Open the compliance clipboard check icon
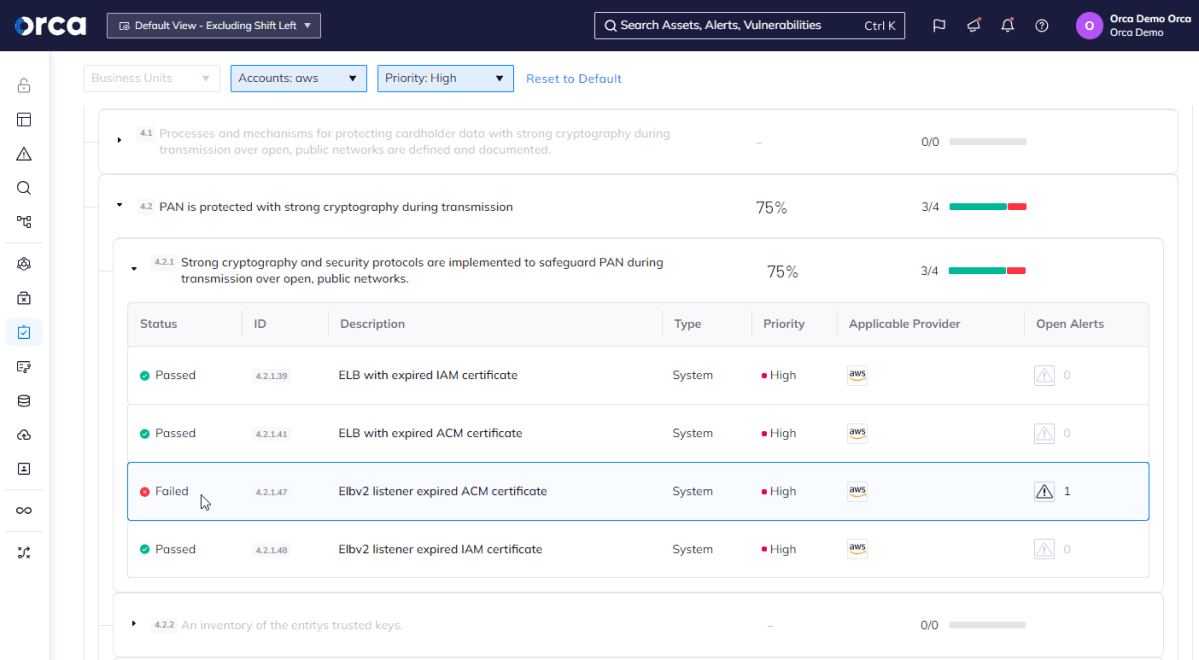 pyautogui.click(x=24, y=333)
